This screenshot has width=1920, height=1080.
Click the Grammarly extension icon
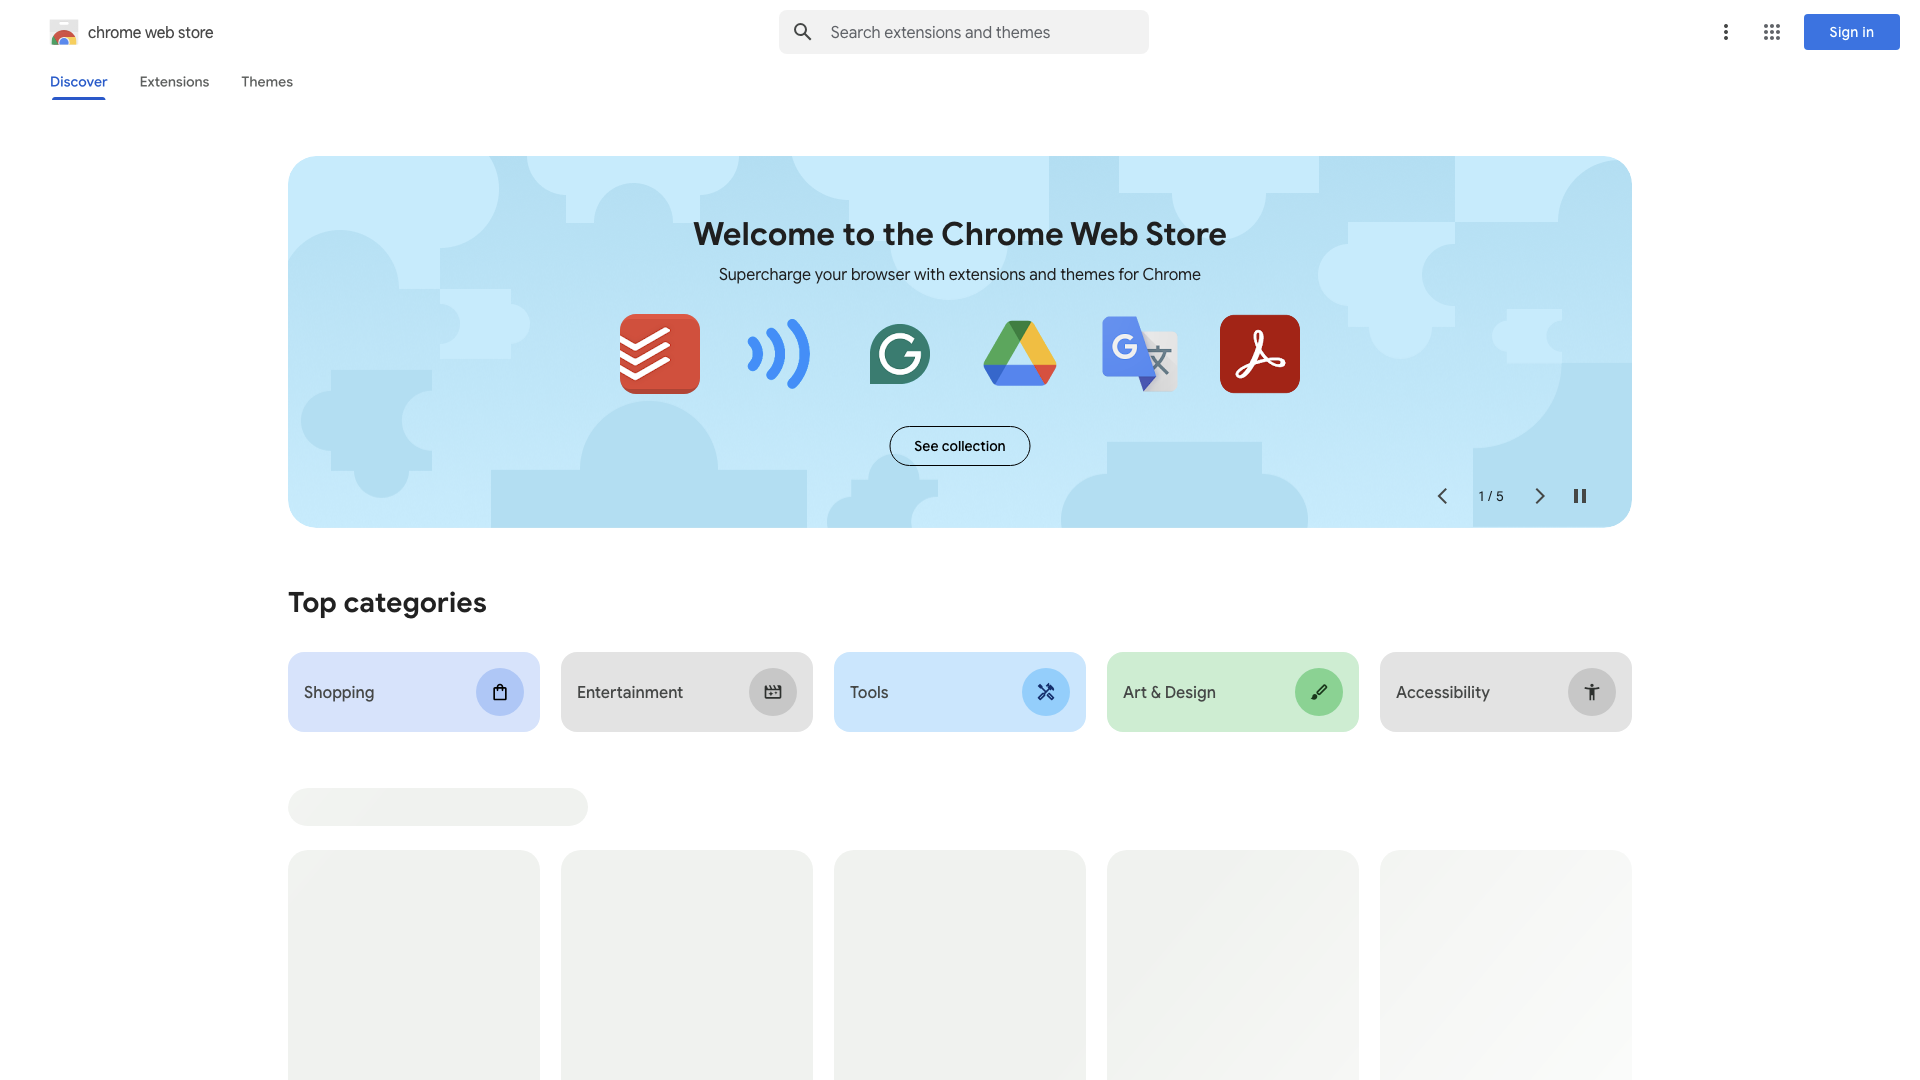point(899,353)
